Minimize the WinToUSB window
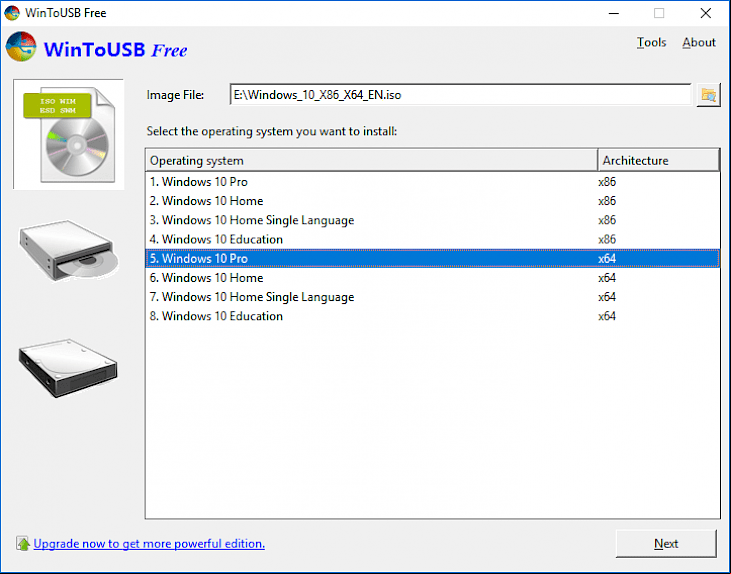The height and width of the screenshot is (574, 731). (x=614, y=13)
